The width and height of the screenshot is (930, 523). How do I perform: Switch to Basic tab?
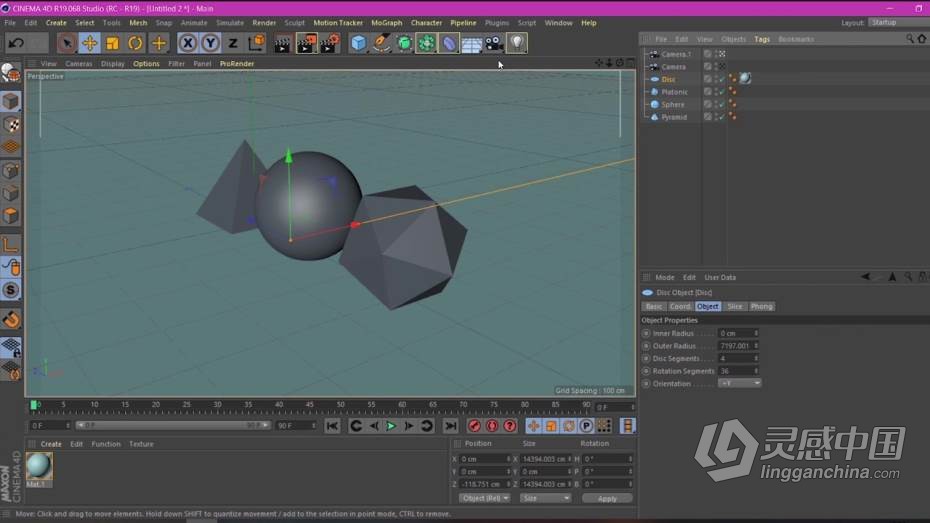click(654, 307)
